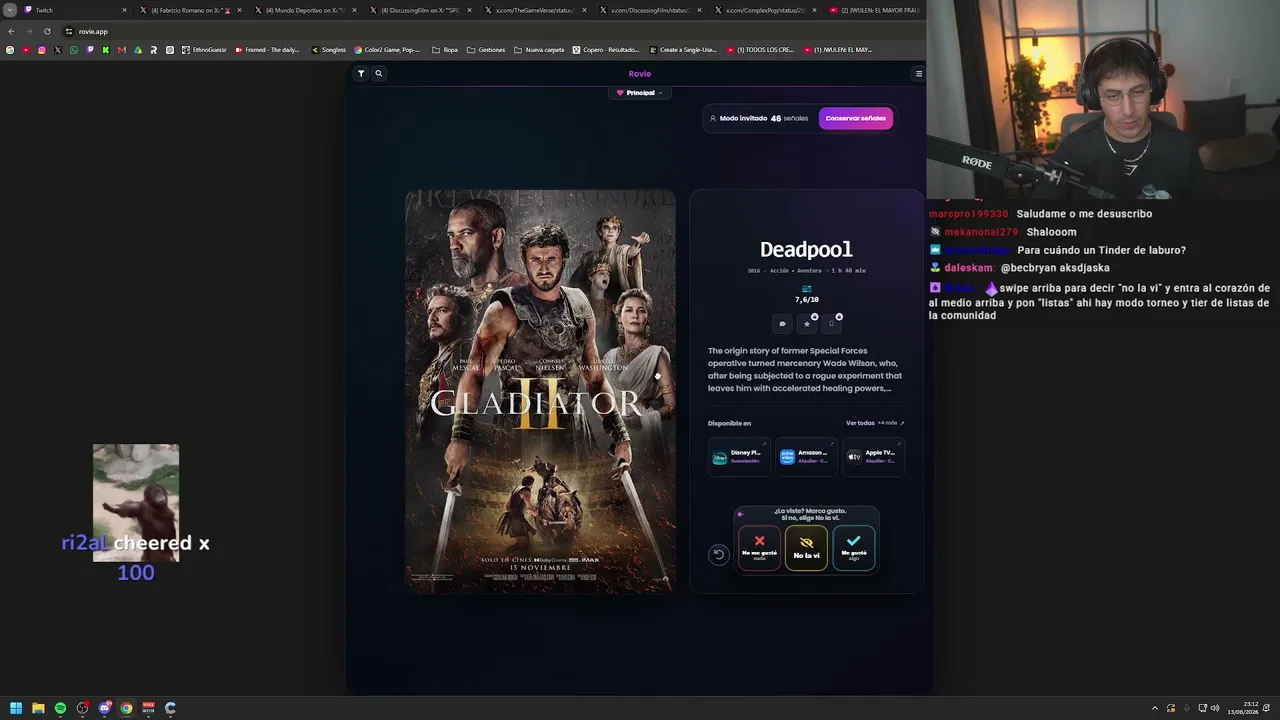This screenshot has width=1280, height=720.
Task: Open the Color2 Game bookmark
Action: tap(388, 50)
